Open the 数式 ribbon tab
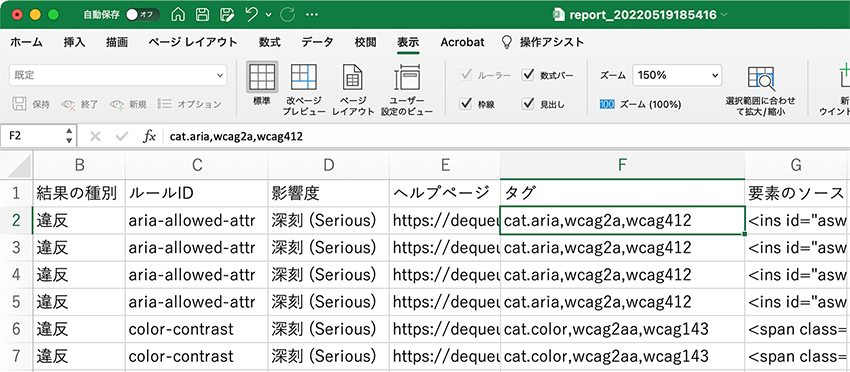 coord(269,42)
